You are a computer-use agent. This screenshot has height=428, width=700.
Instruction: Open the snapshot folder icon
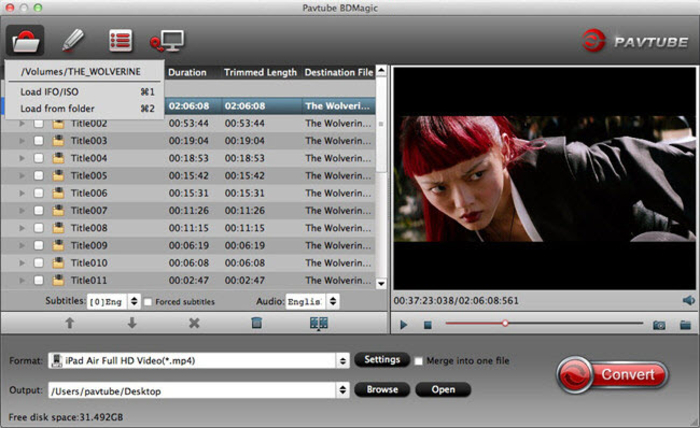(685, 325)
